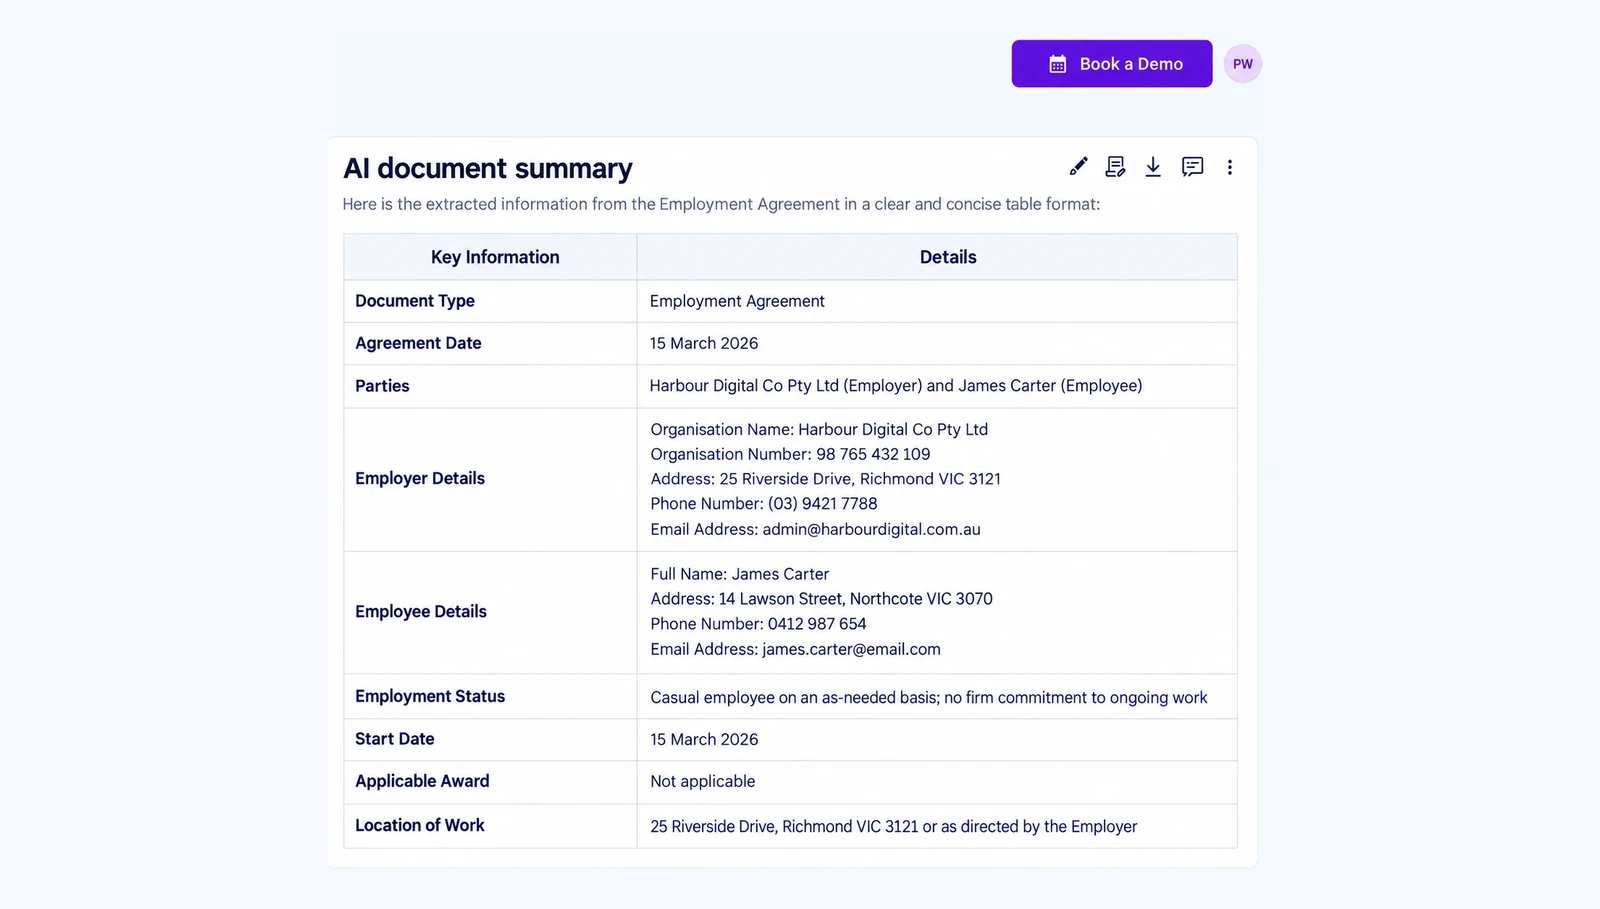
Task: Select the 'Applicable Award' row label
Action: tap(422, 781)
